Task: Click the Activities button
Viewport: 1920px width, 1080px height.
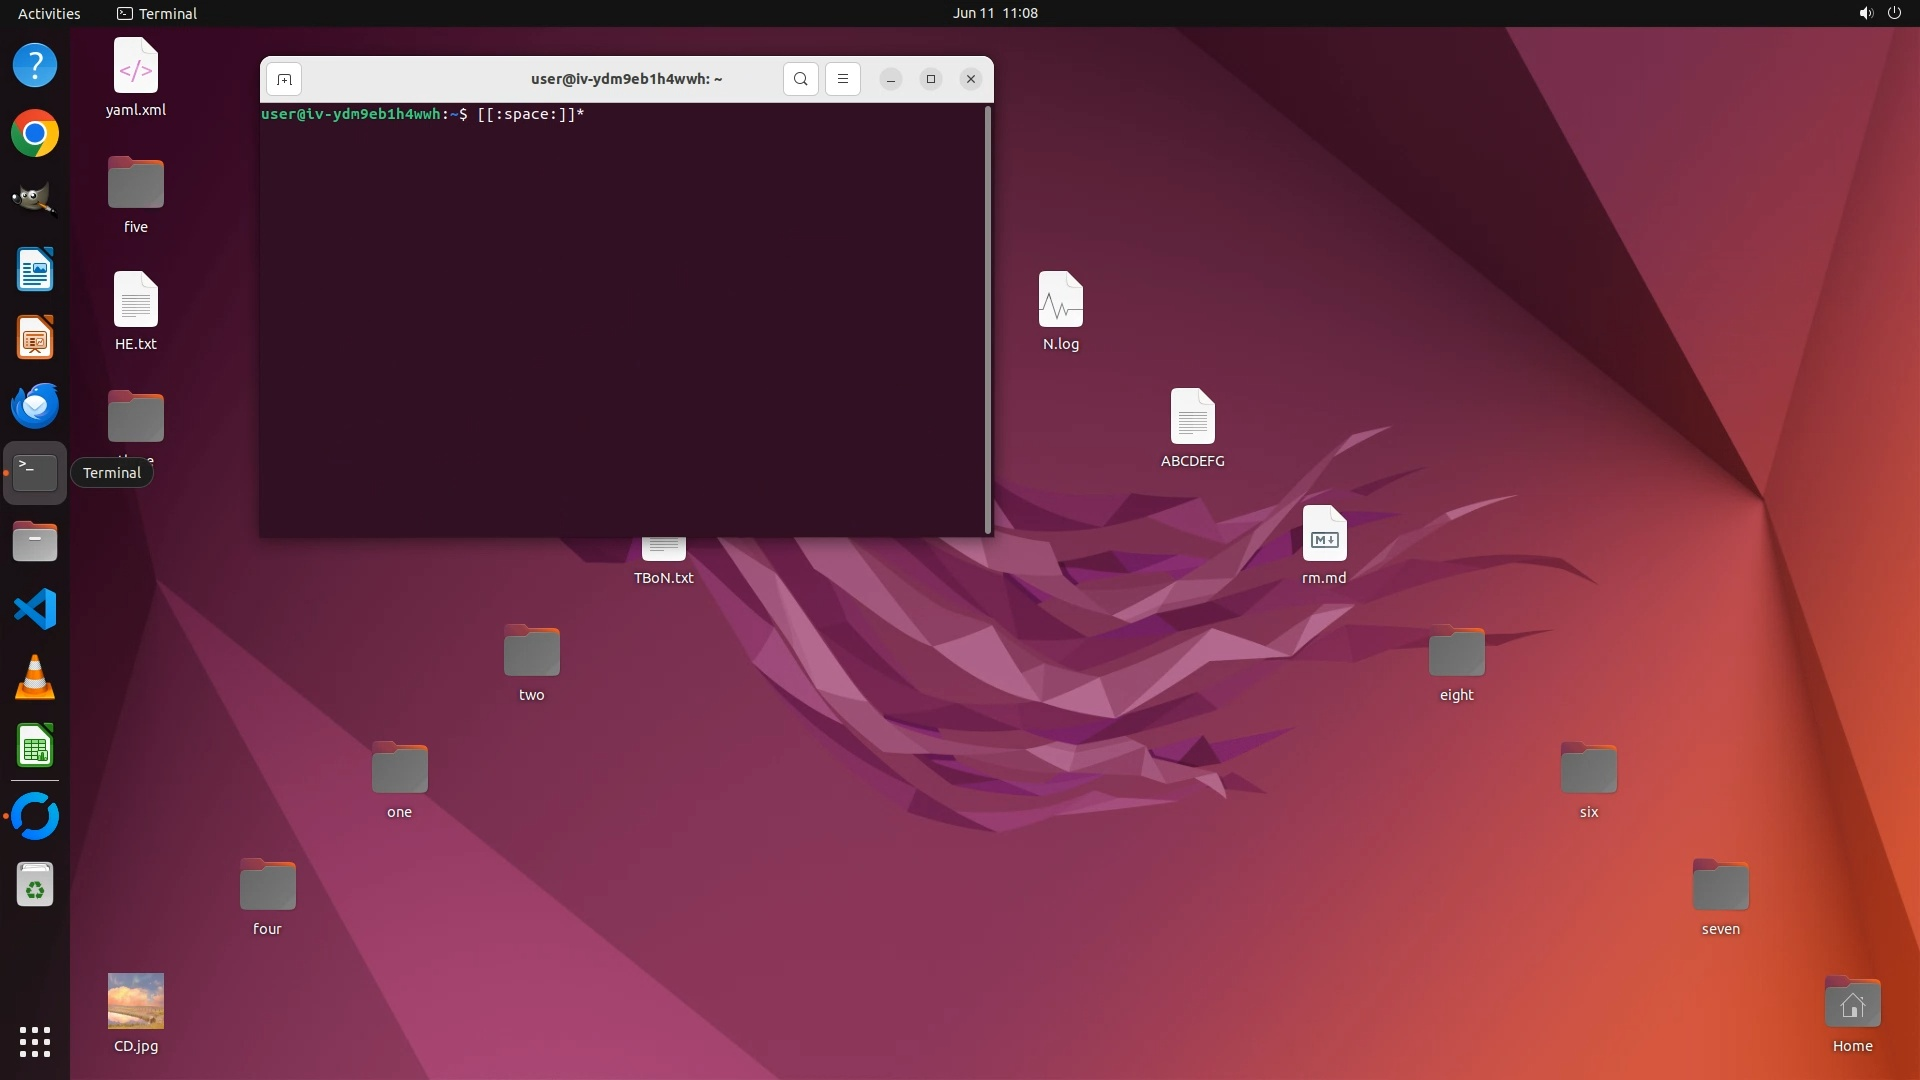Action: [x=49, y=13]
